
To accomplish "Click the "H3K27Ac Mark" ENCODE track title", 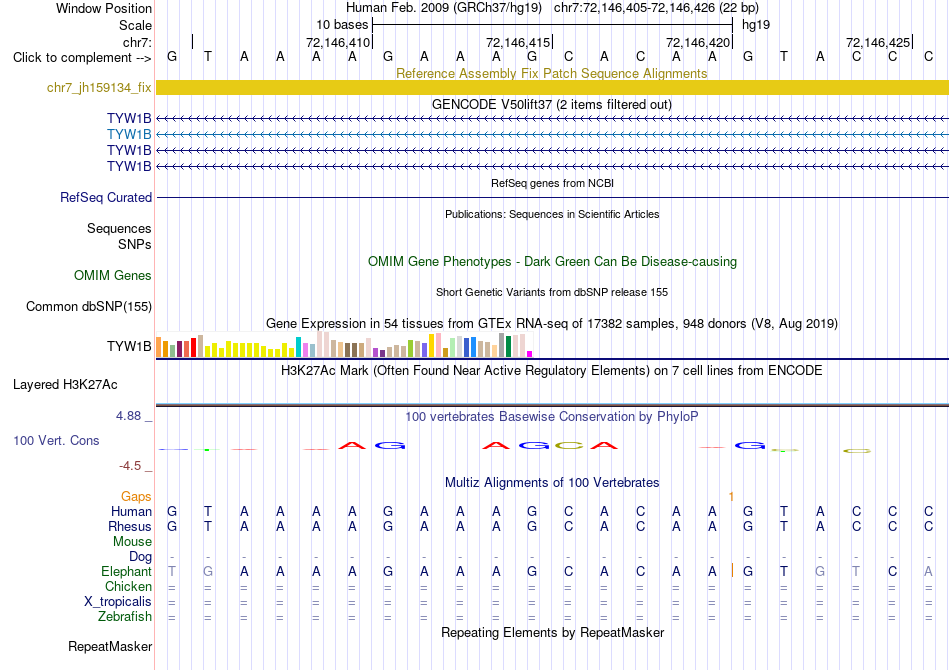I will pyautogui.click(x=552, y=371).
